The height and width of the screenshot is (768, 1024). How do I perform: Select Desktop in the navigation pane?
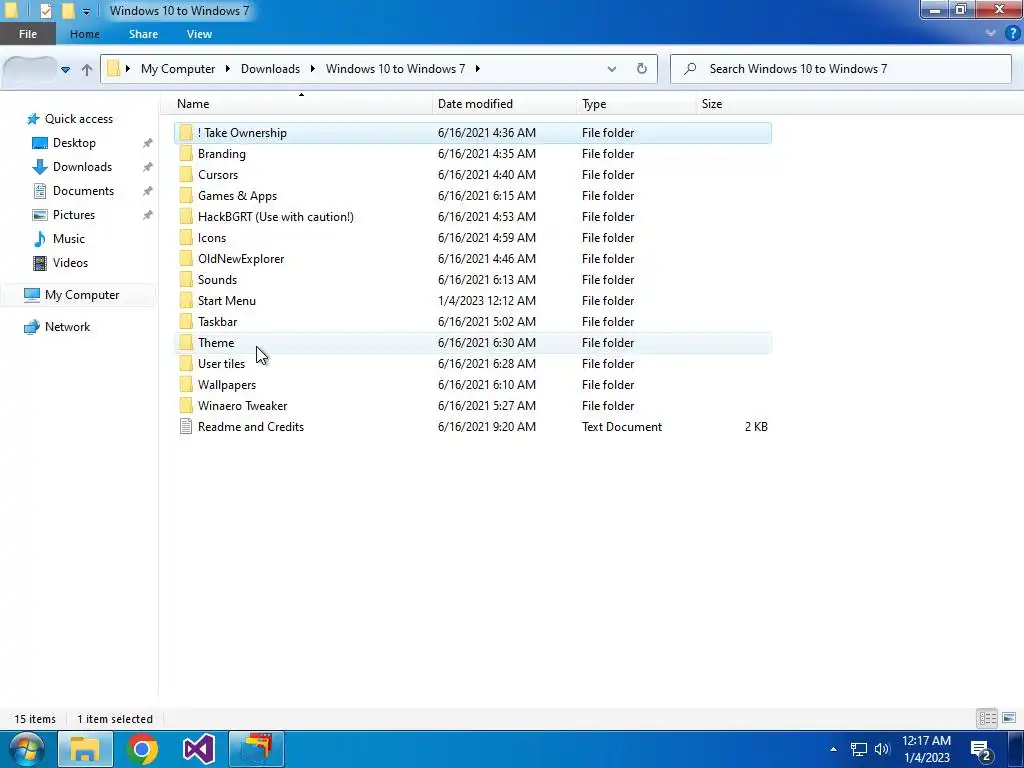(x=74, y=143)
